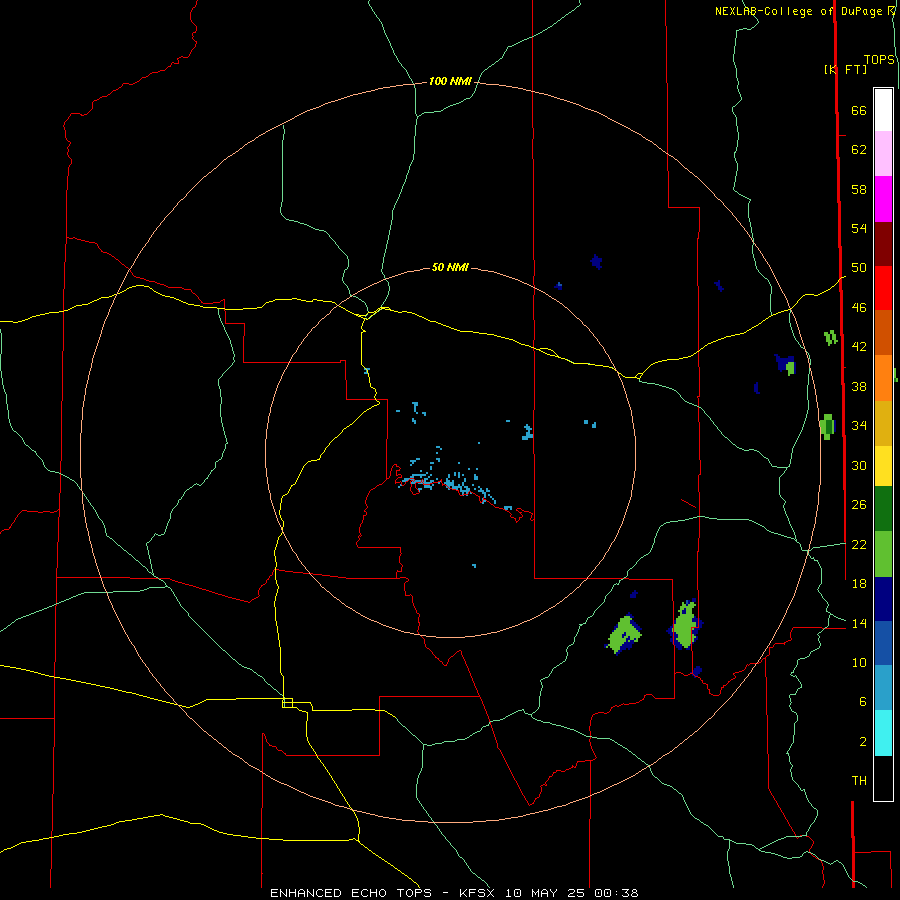Pick the light green legend swatch
Image resolution: width=900 pixels, height=900 pixels.
click(x=883, y=554)
